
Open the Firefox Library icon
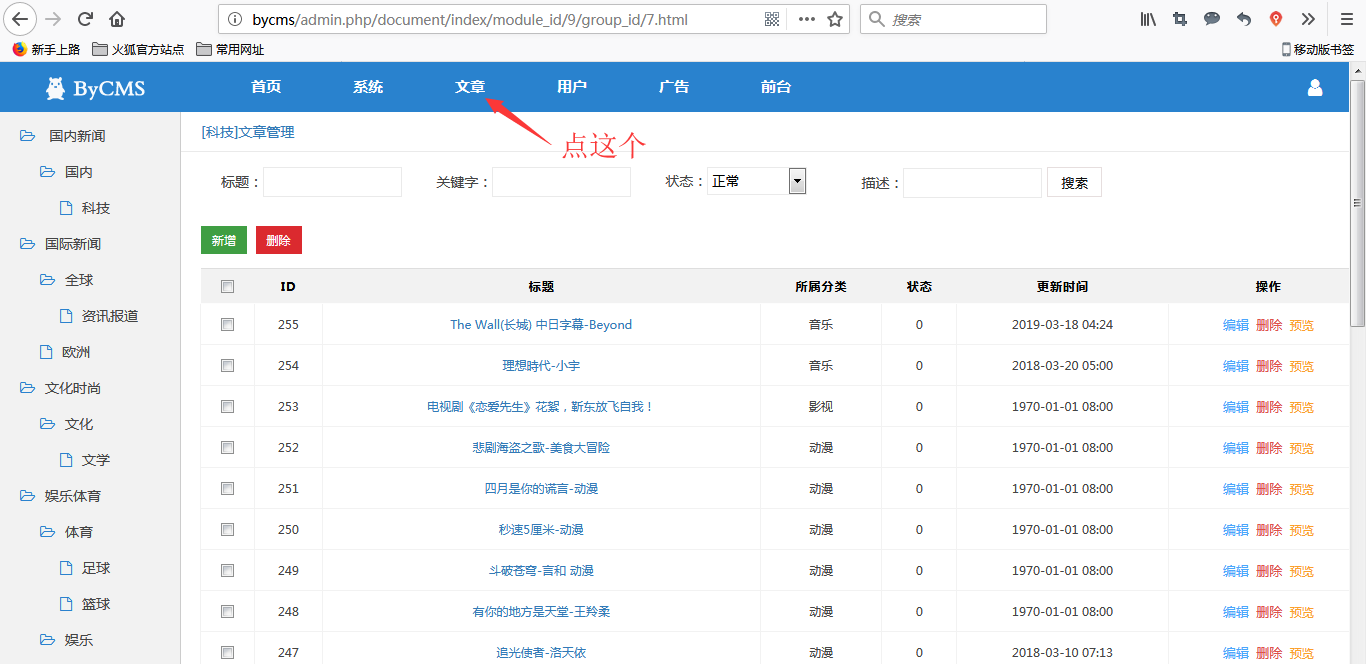click(x=1148, y=18)
